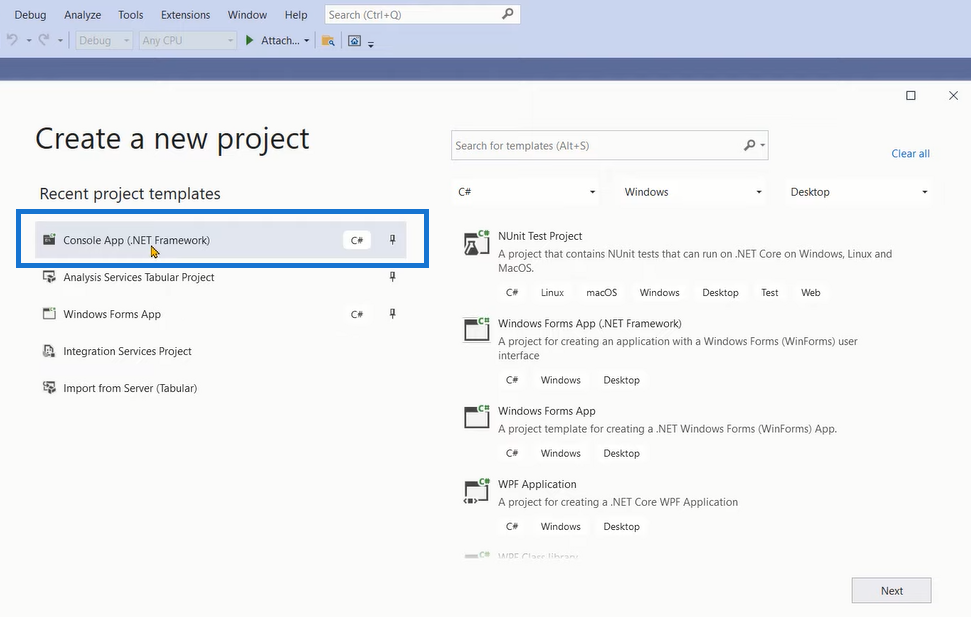Click the Console App (.NET Framework) icon
Viewport: 971px width, 617px height.
[49, 240]
